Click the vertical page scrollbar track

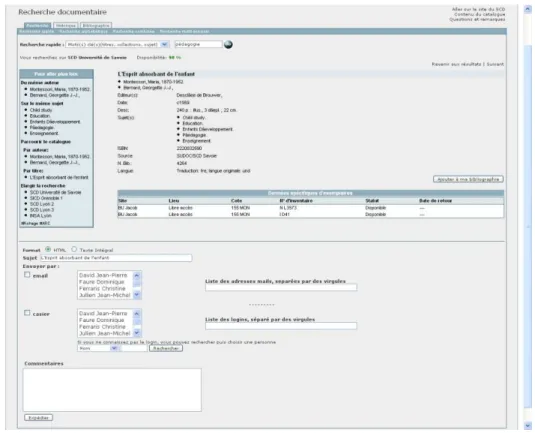point(528,218)
